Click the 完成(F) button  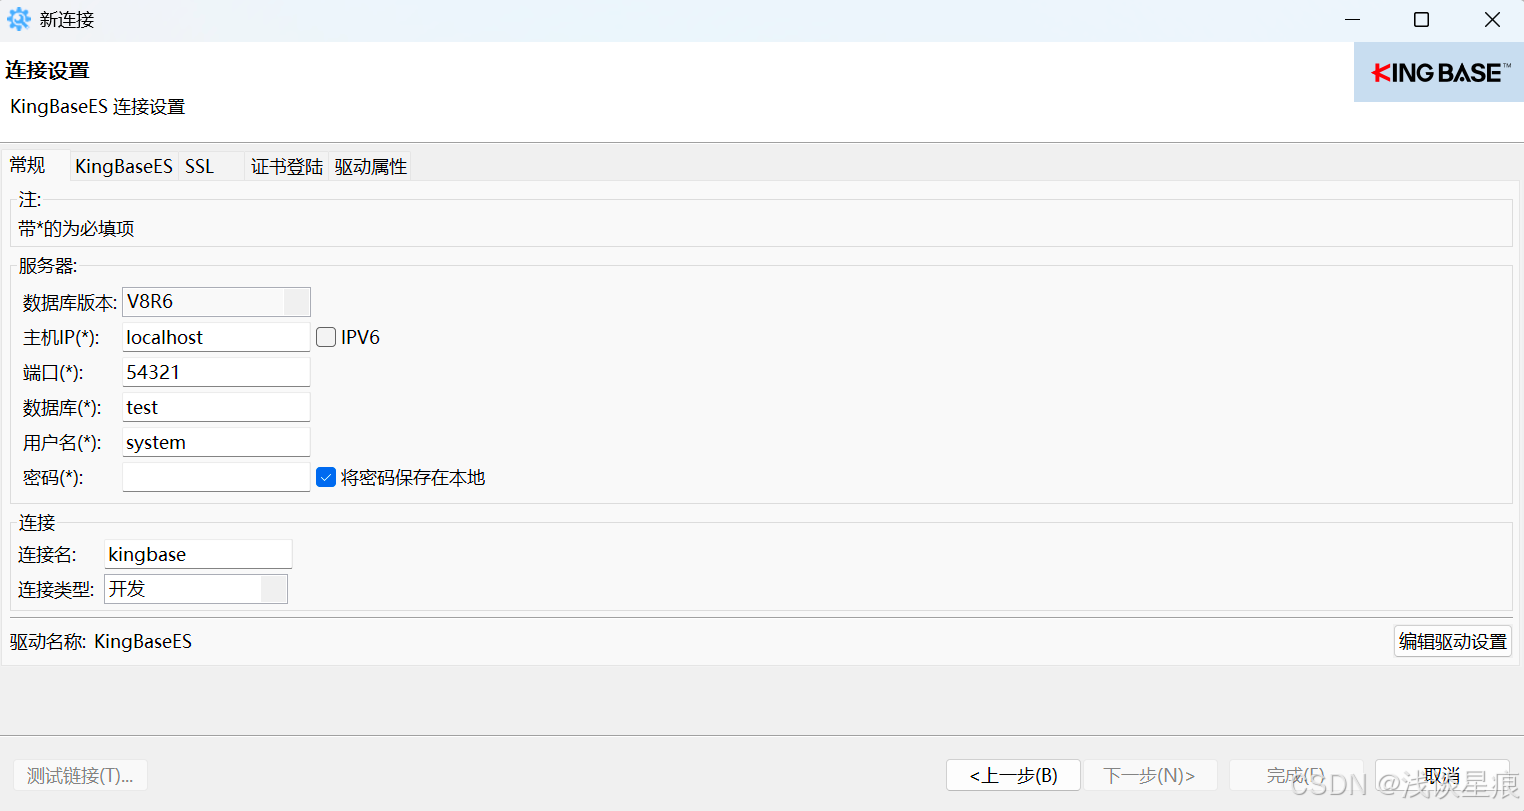[x=1295, y=775]
